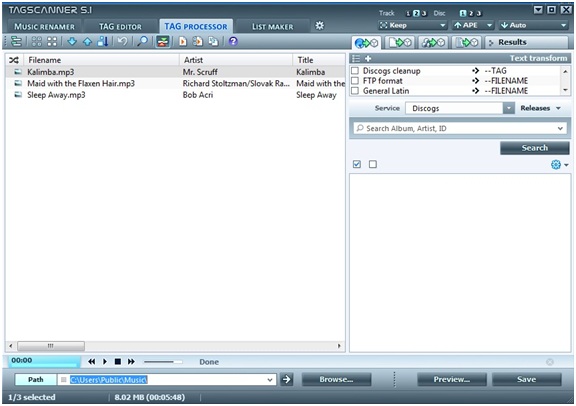The height and width of the screenshot is (406, 576).
Task: Click cancel circle icon at status right
Action: coord(550,362)
